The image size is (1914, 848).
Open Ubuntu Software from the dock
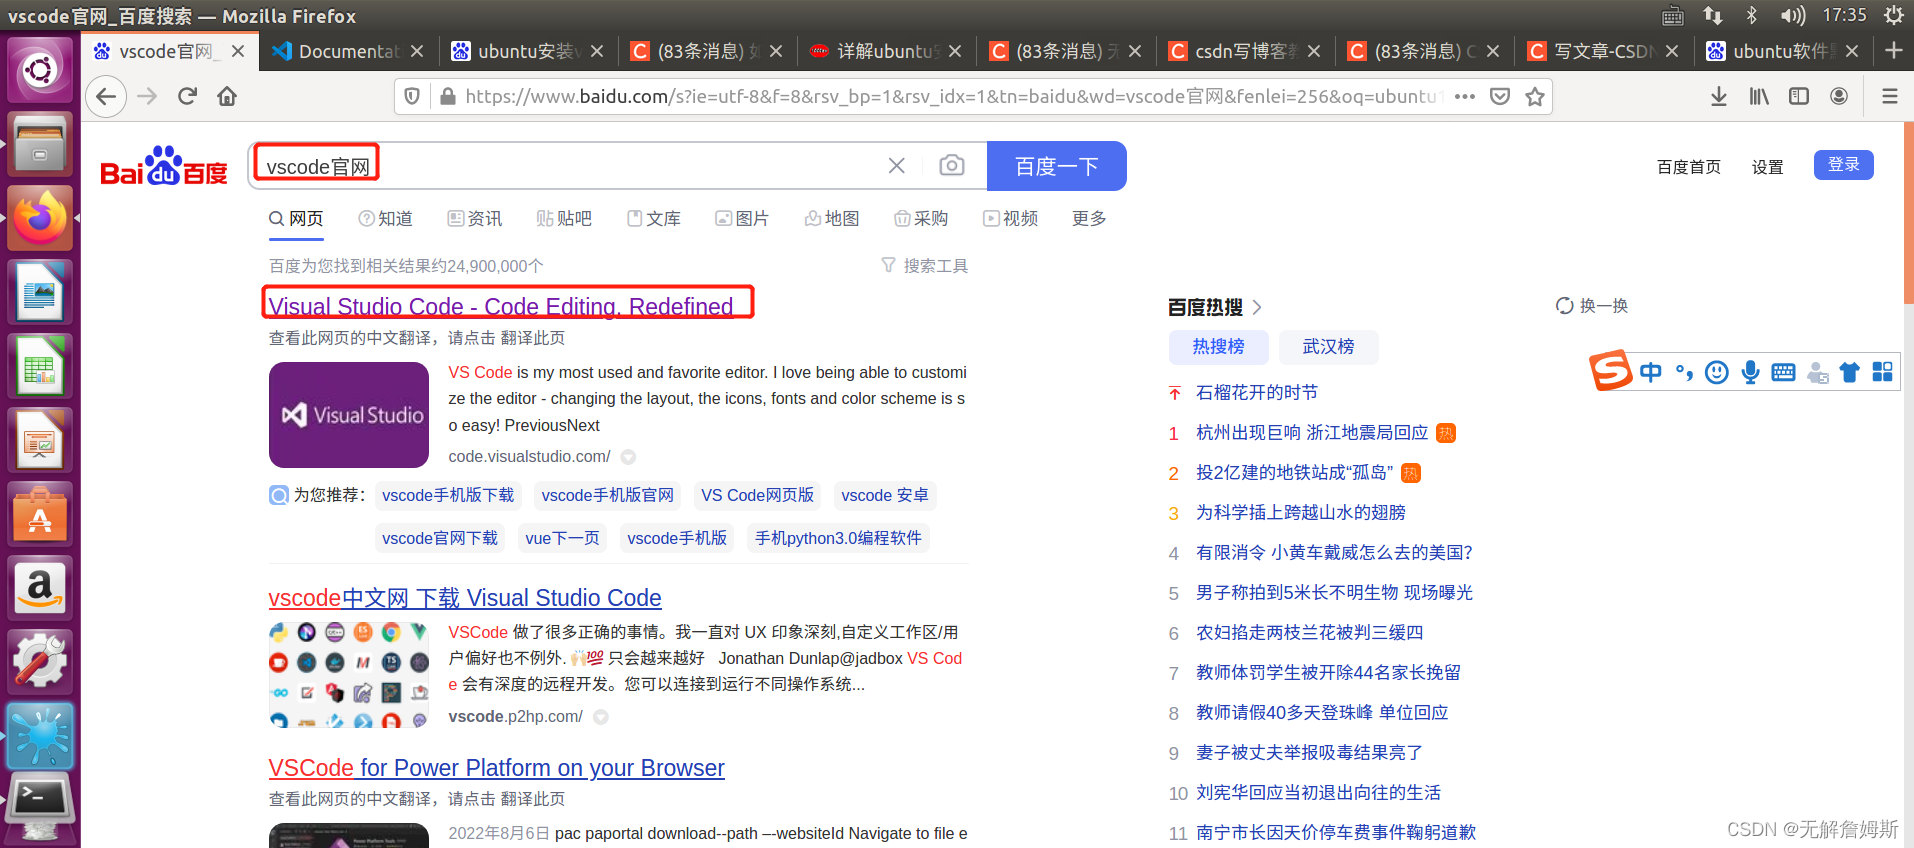pos(40,514)
